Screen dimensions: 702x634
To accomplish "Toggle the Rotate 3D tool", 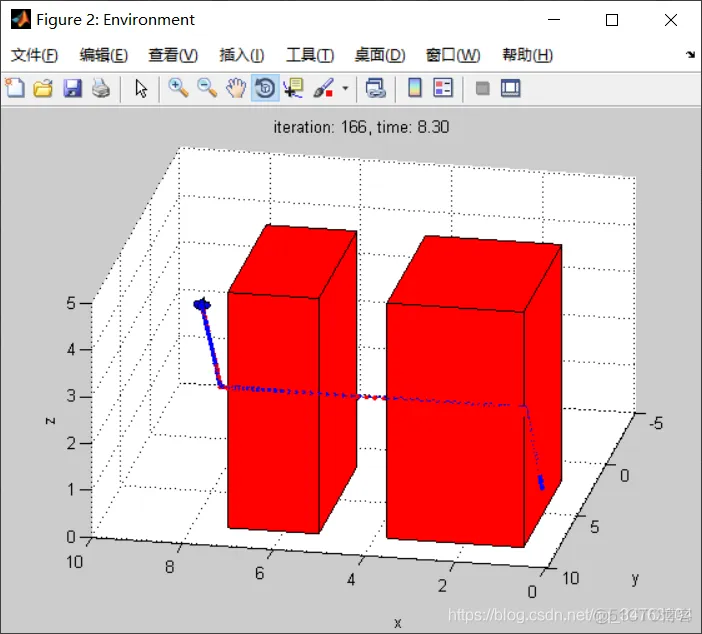I will click(x=265, y=88).
